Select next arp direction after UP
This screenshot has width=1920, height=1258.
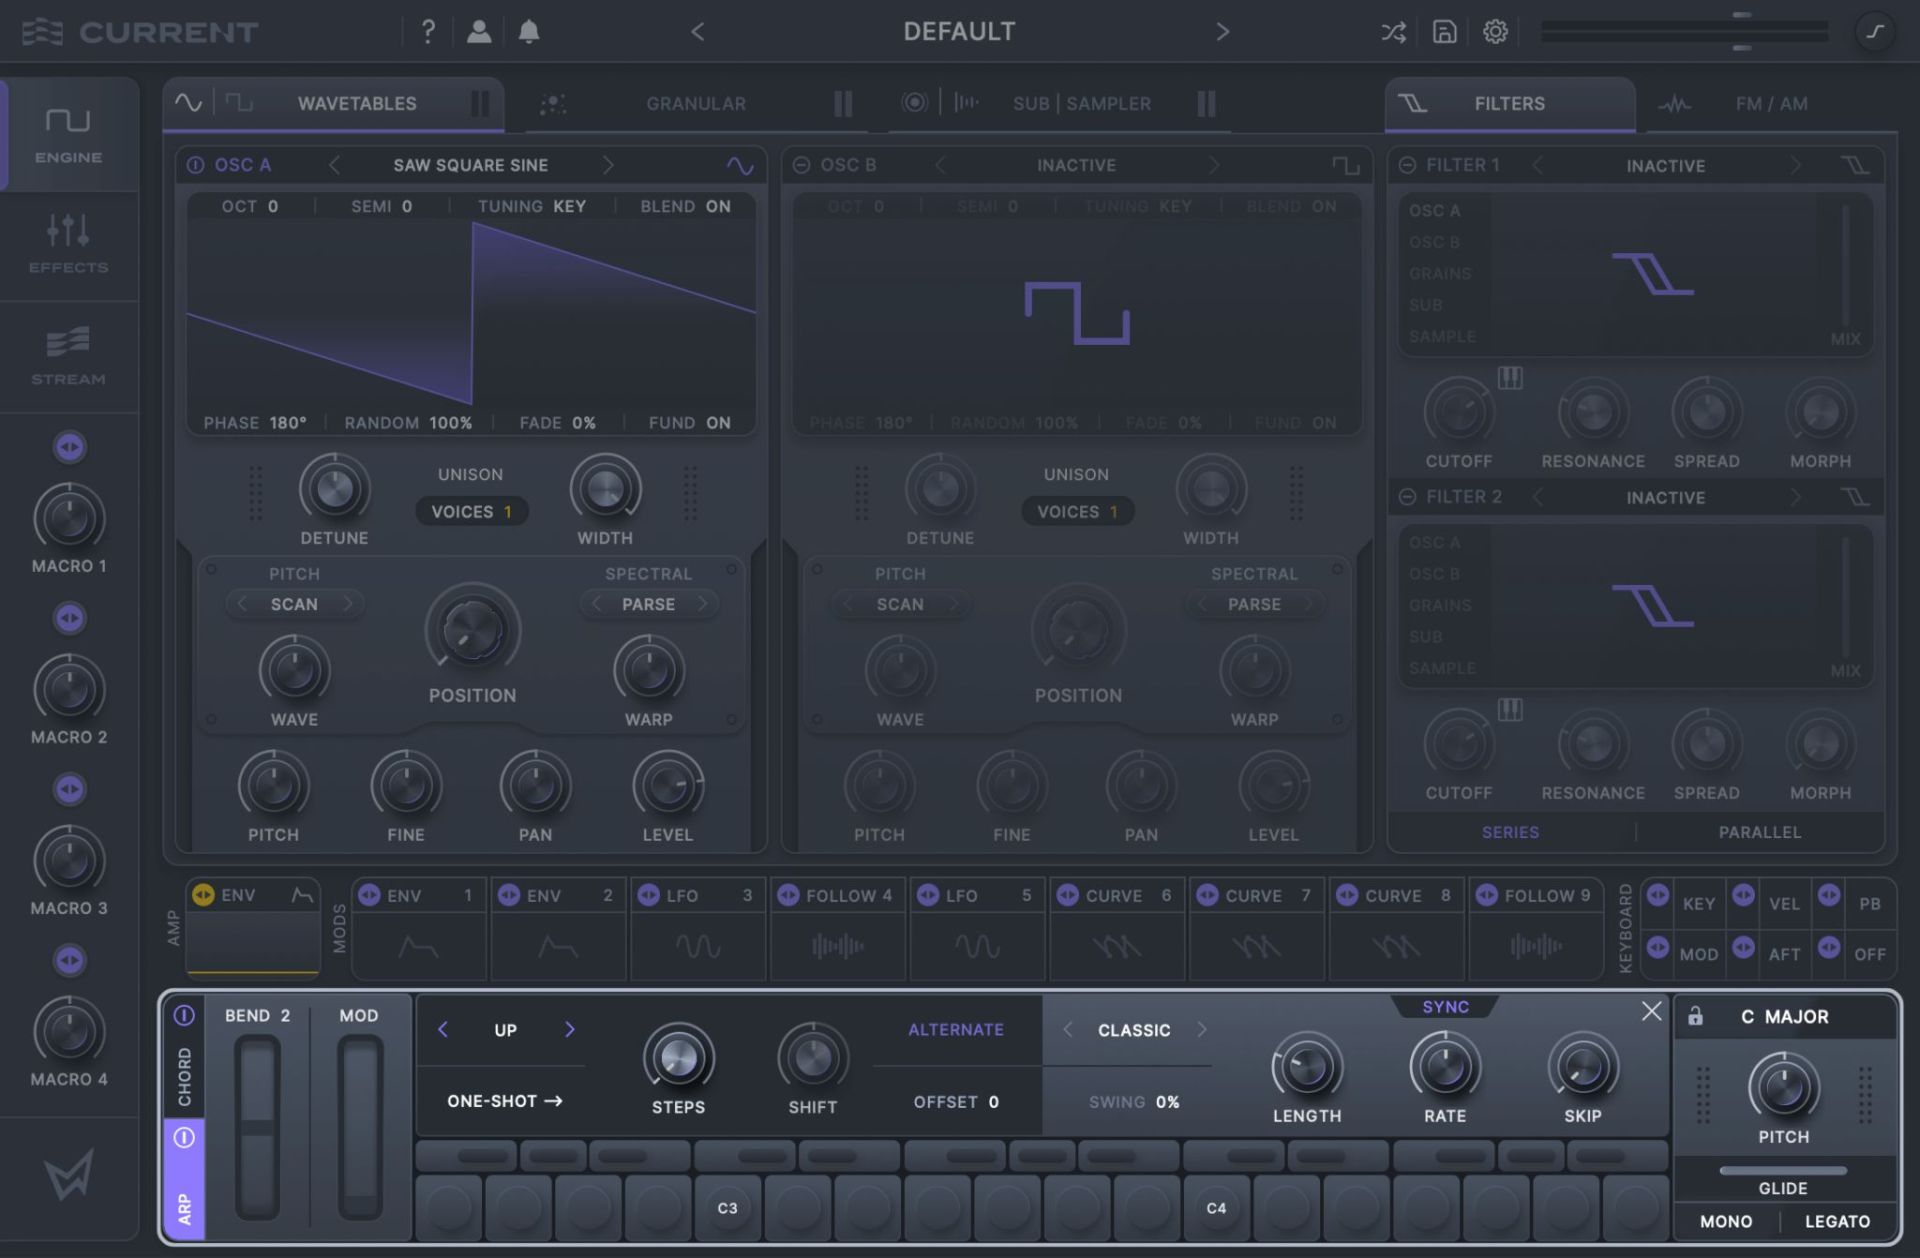569,1029
